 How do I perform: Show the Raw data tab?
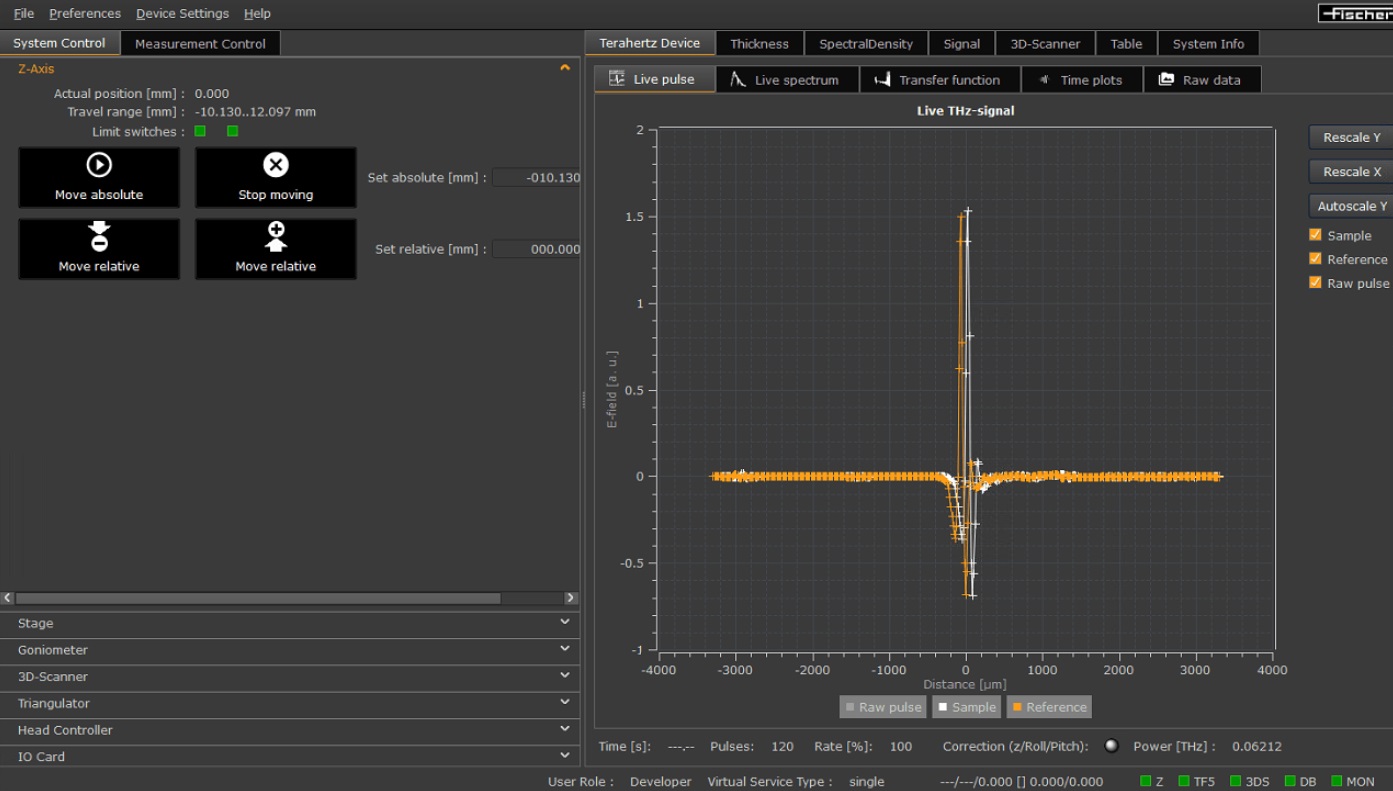1201,80
